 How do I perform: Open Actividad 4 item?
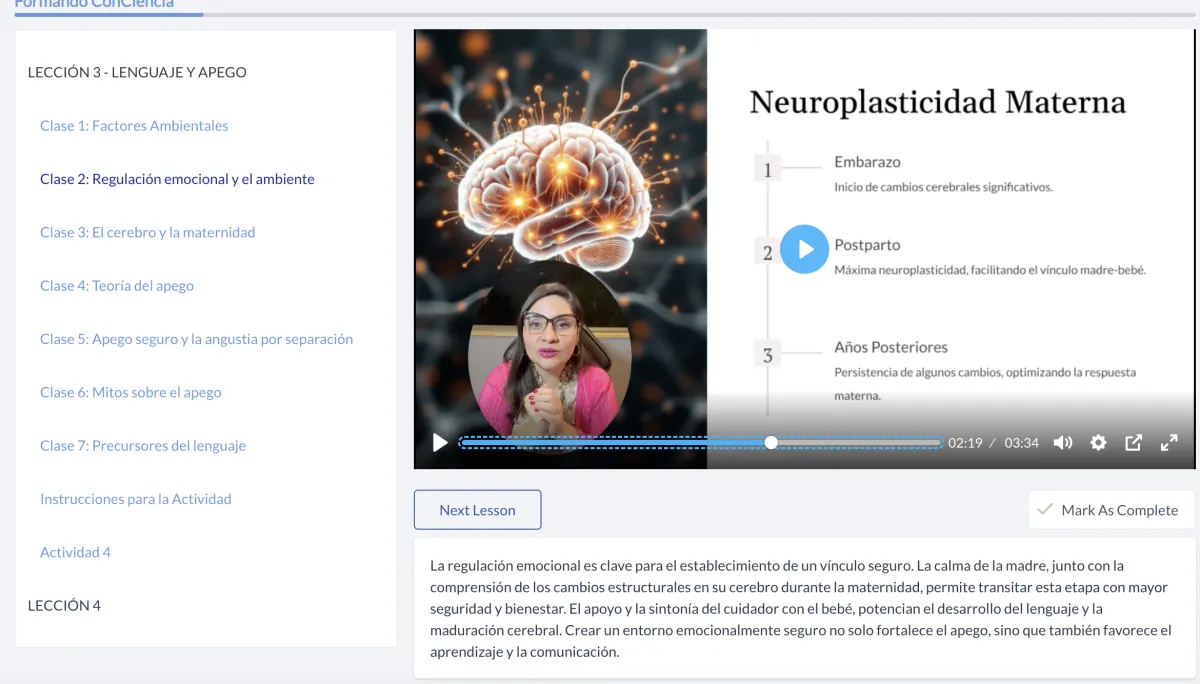[75, 552]
